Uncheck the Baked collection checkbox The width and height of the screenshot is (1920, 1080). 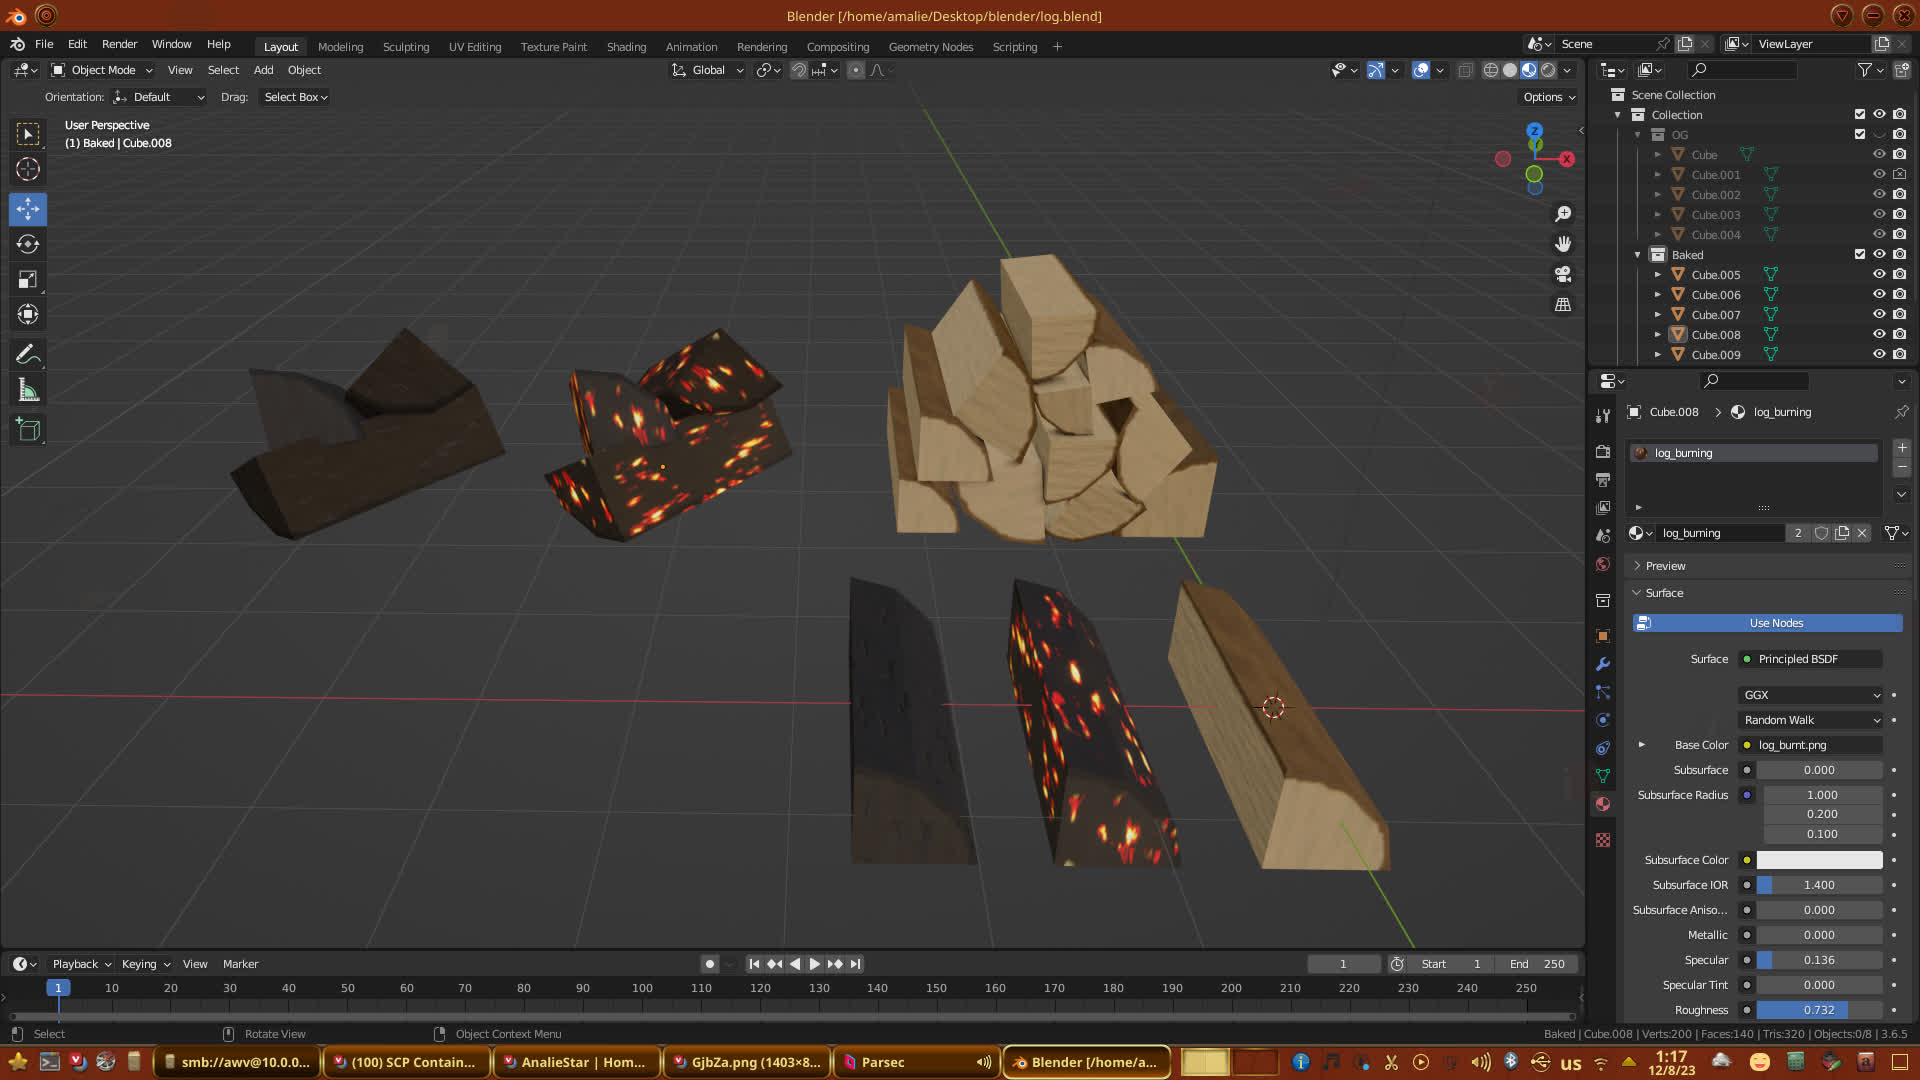point(1860,255)
